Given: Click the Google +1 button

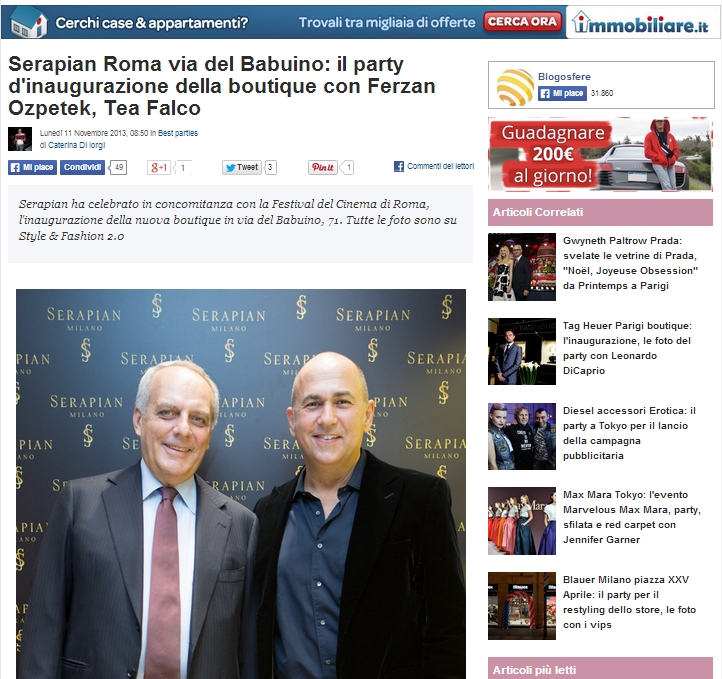Looking at the screenshot, I should tap(159, 168).
